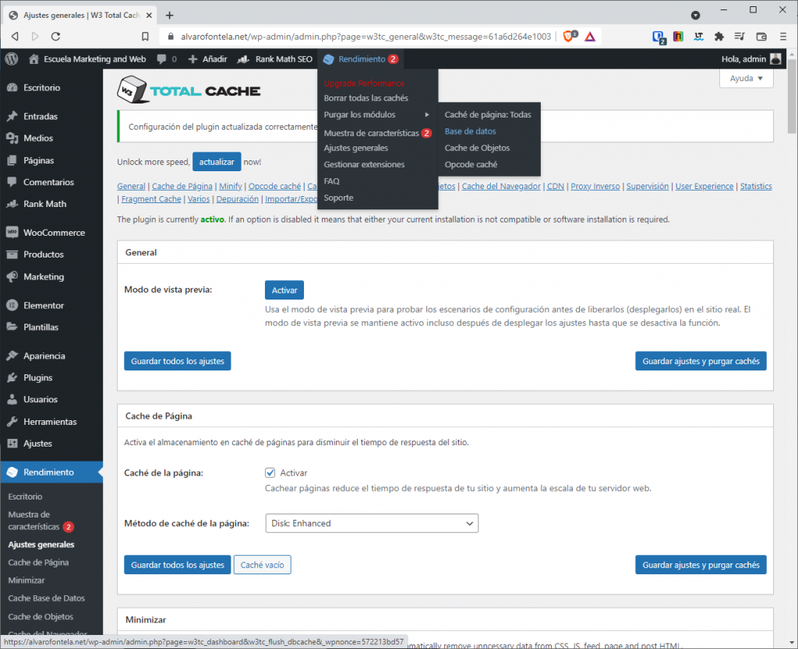Expand Purgar los módulos submenu

point(377,115)
